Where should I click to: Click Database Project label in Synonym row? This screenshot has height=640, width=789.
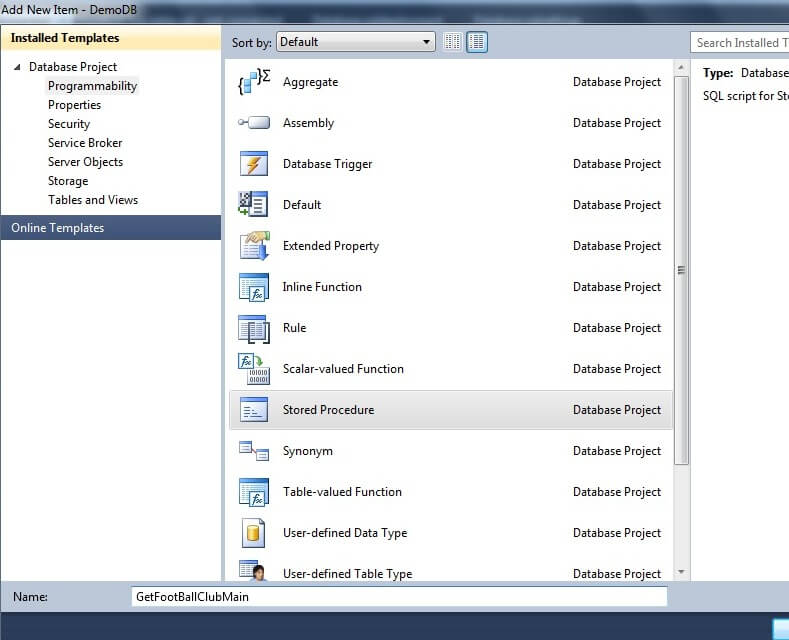[617, 451]
